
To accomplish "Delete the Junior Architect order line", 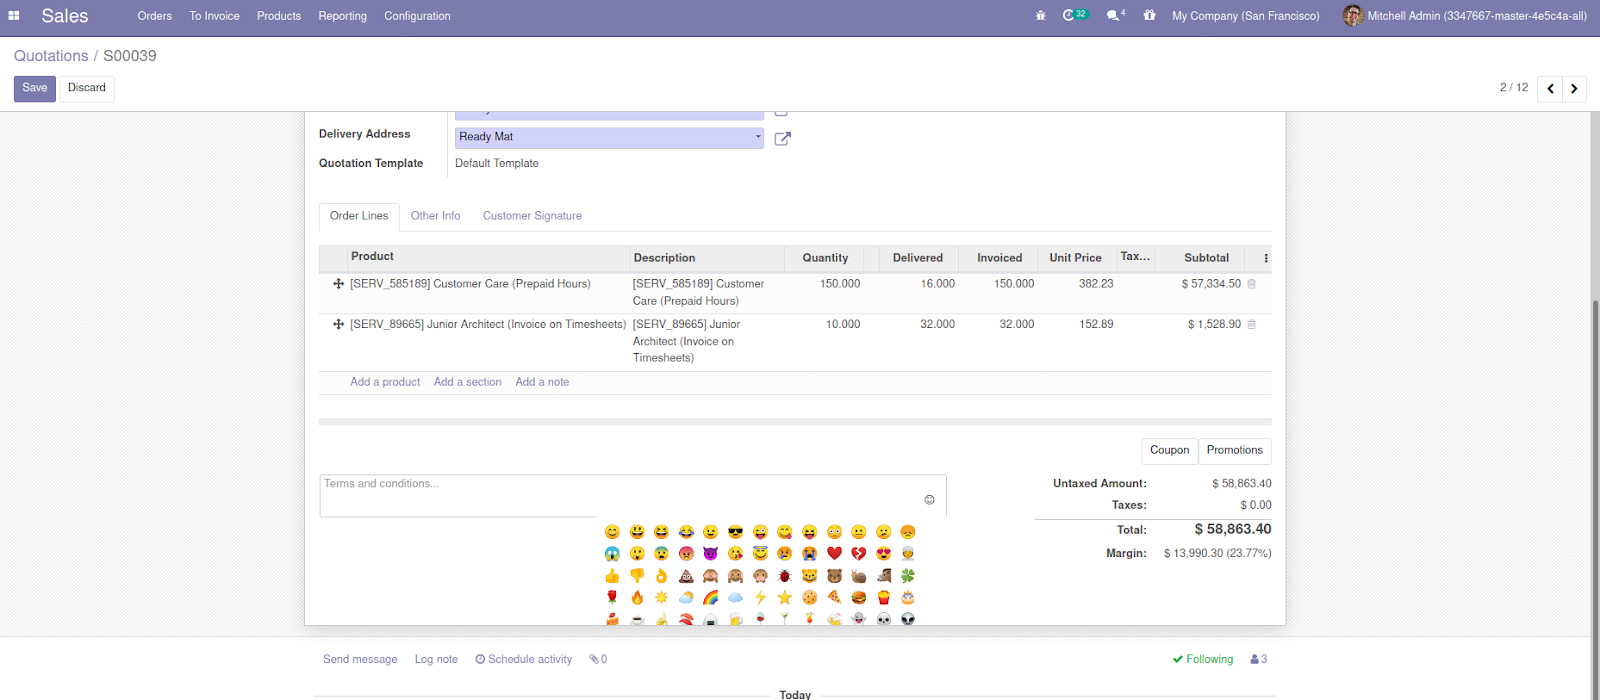I will (1251, 324).
